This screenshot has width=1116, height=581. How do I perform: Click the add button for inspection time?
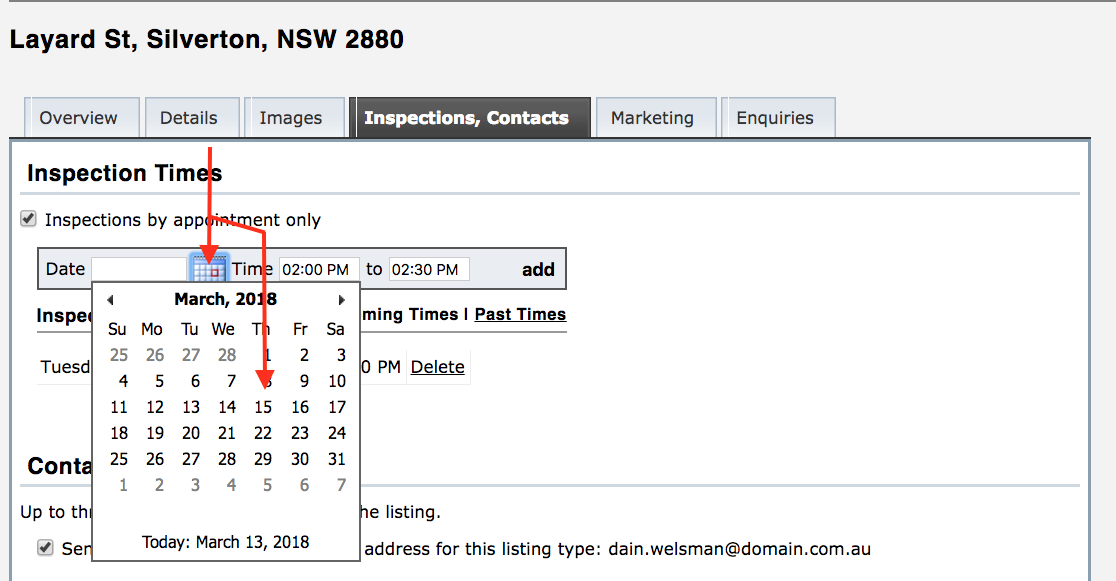(538, 268)
